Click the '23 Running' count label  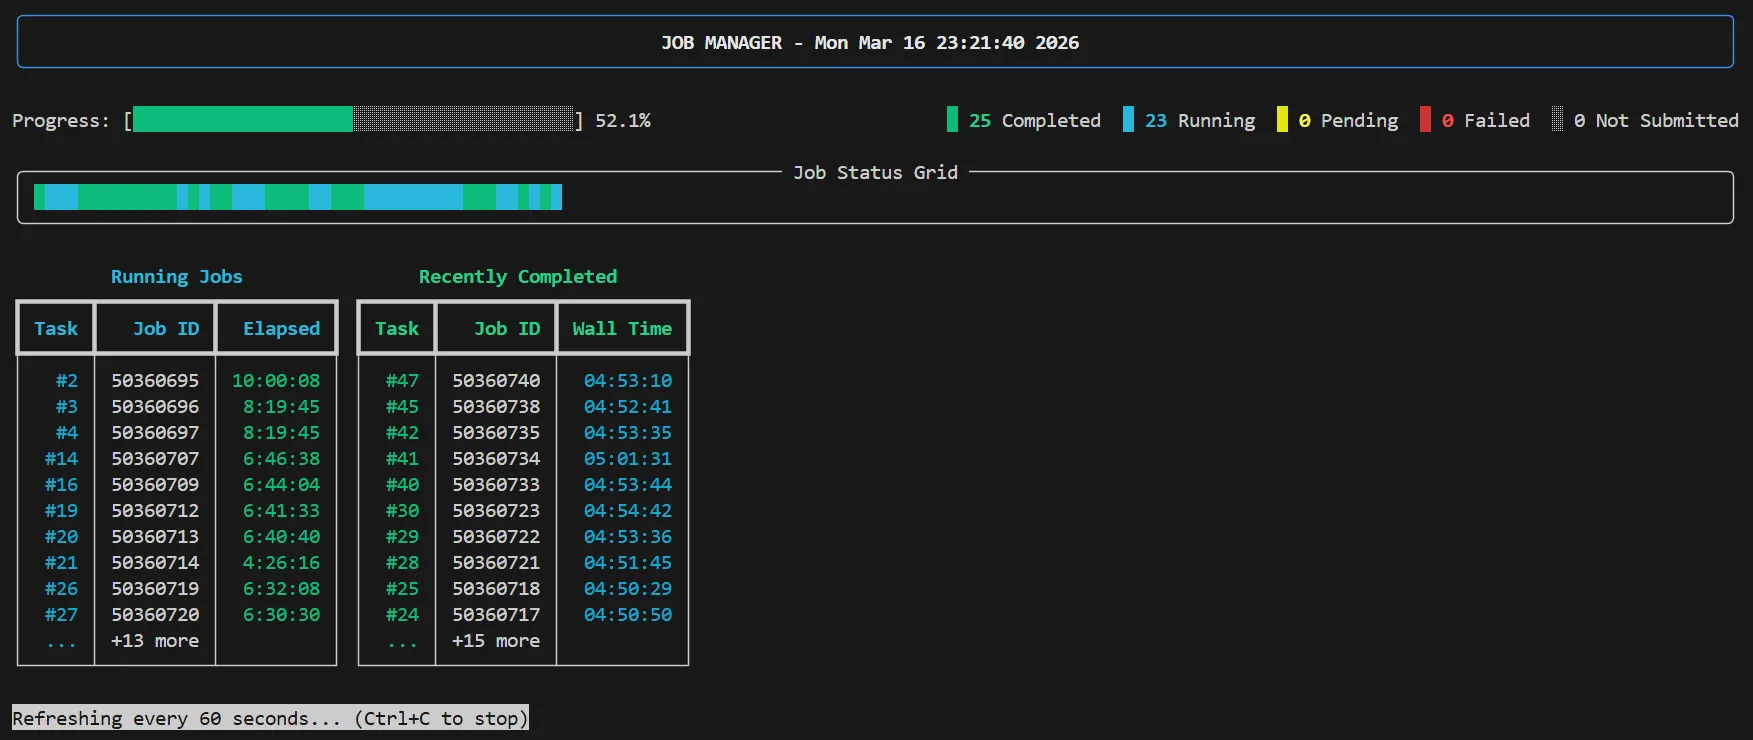pos(1200,121)
